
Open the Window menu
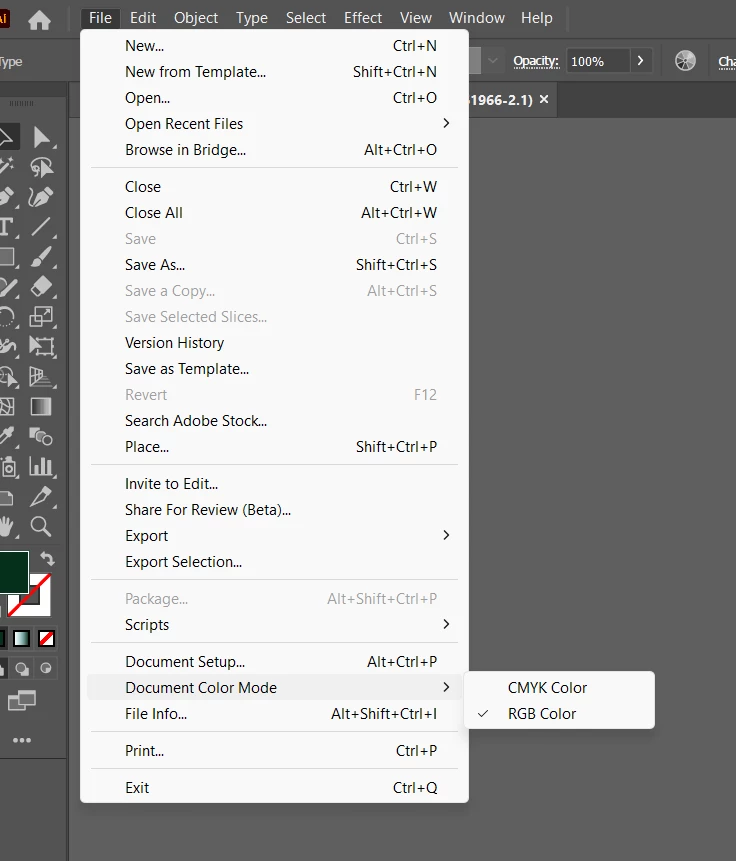click(x=476, y=18)
